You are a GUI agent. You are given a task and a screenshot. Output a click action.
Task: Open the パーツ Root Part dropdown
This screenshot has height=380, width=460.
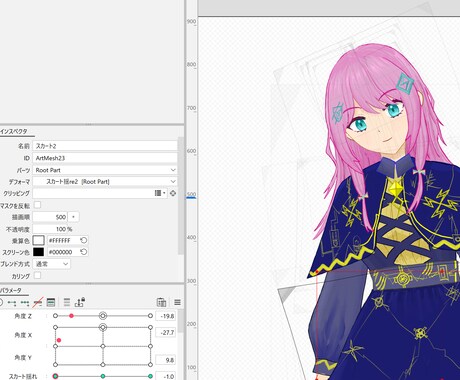click(105, 170)
